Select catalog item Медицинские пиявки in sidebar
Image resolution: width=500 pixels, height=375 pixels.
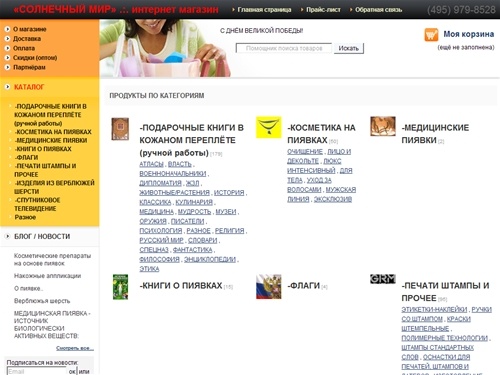coord(51,140)
